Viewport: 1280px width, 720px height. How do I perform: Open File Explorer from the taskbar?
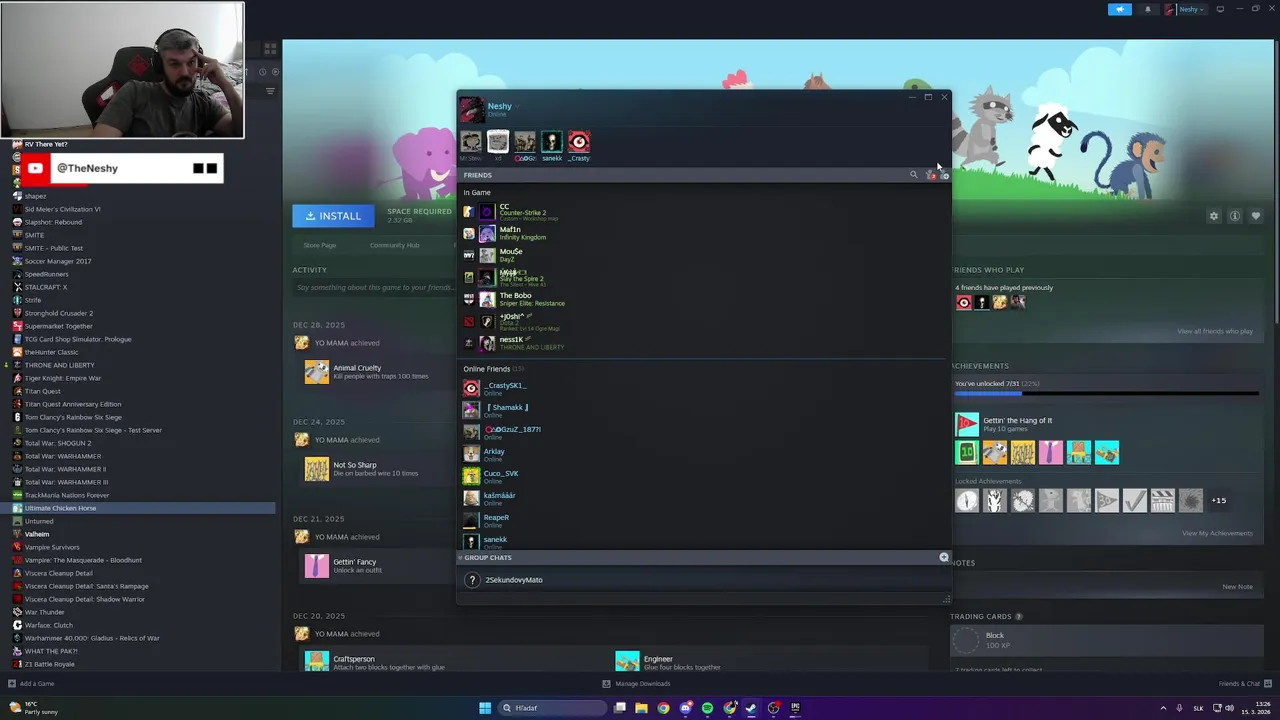tap(641, 708)
